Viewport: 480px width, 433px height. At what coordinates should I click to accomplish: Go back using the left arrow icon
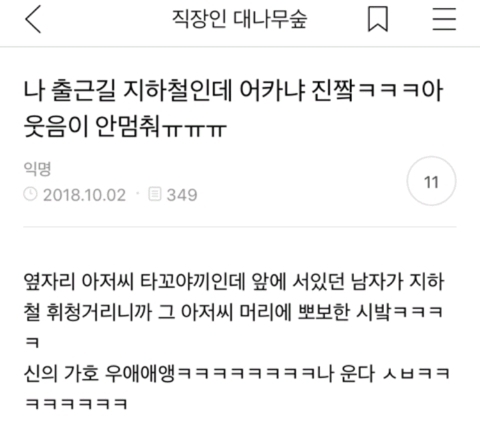point(33,19)
